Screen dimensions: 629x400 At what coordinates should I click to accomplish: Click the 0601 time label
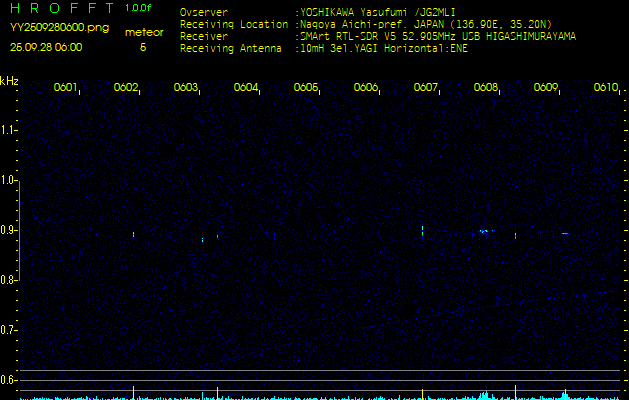pyautogui.click(x=65, y=87)
